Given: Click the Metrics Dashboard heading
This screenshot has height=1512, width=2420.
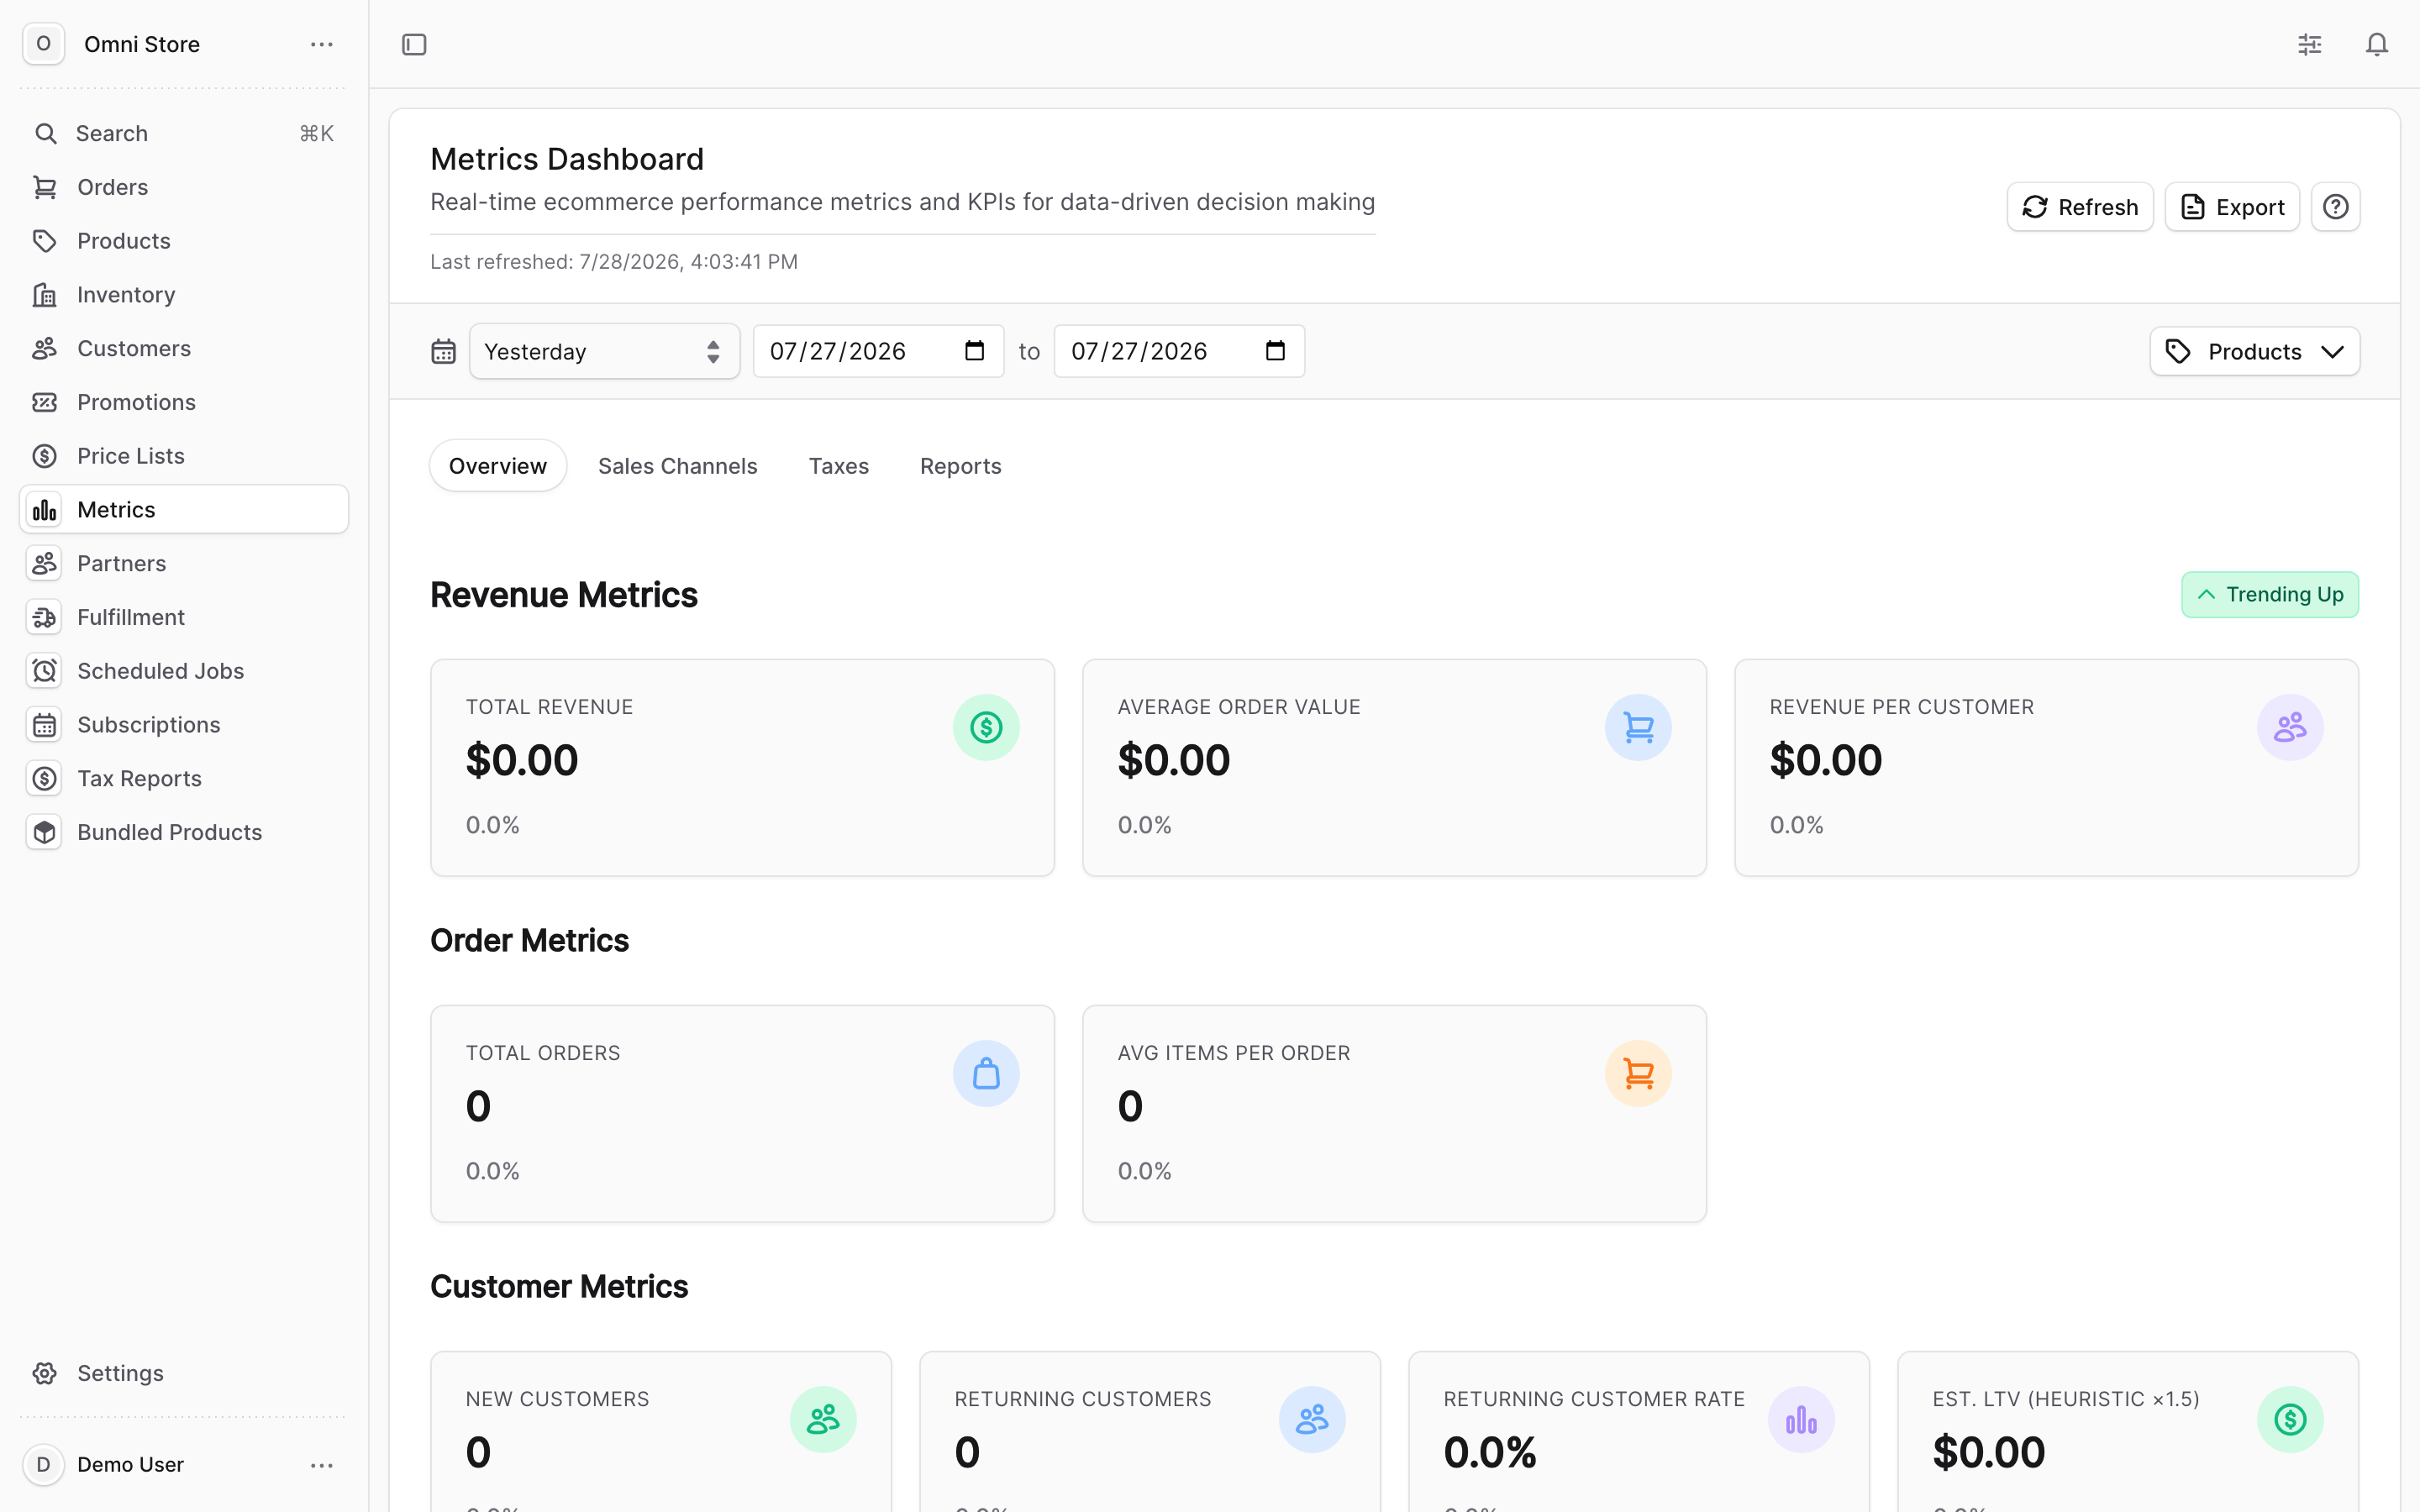Looking at the screenshot, I should click(x=567, y=159).
